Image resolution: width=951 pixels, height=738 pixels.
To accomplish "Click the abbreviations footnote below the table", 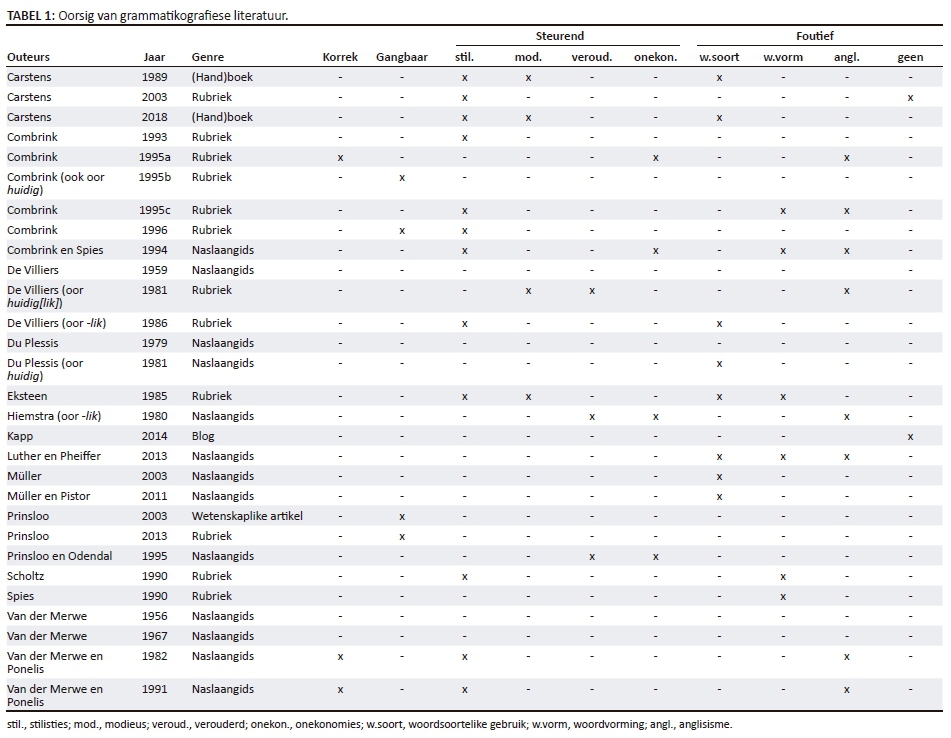I will click(368, 724).
